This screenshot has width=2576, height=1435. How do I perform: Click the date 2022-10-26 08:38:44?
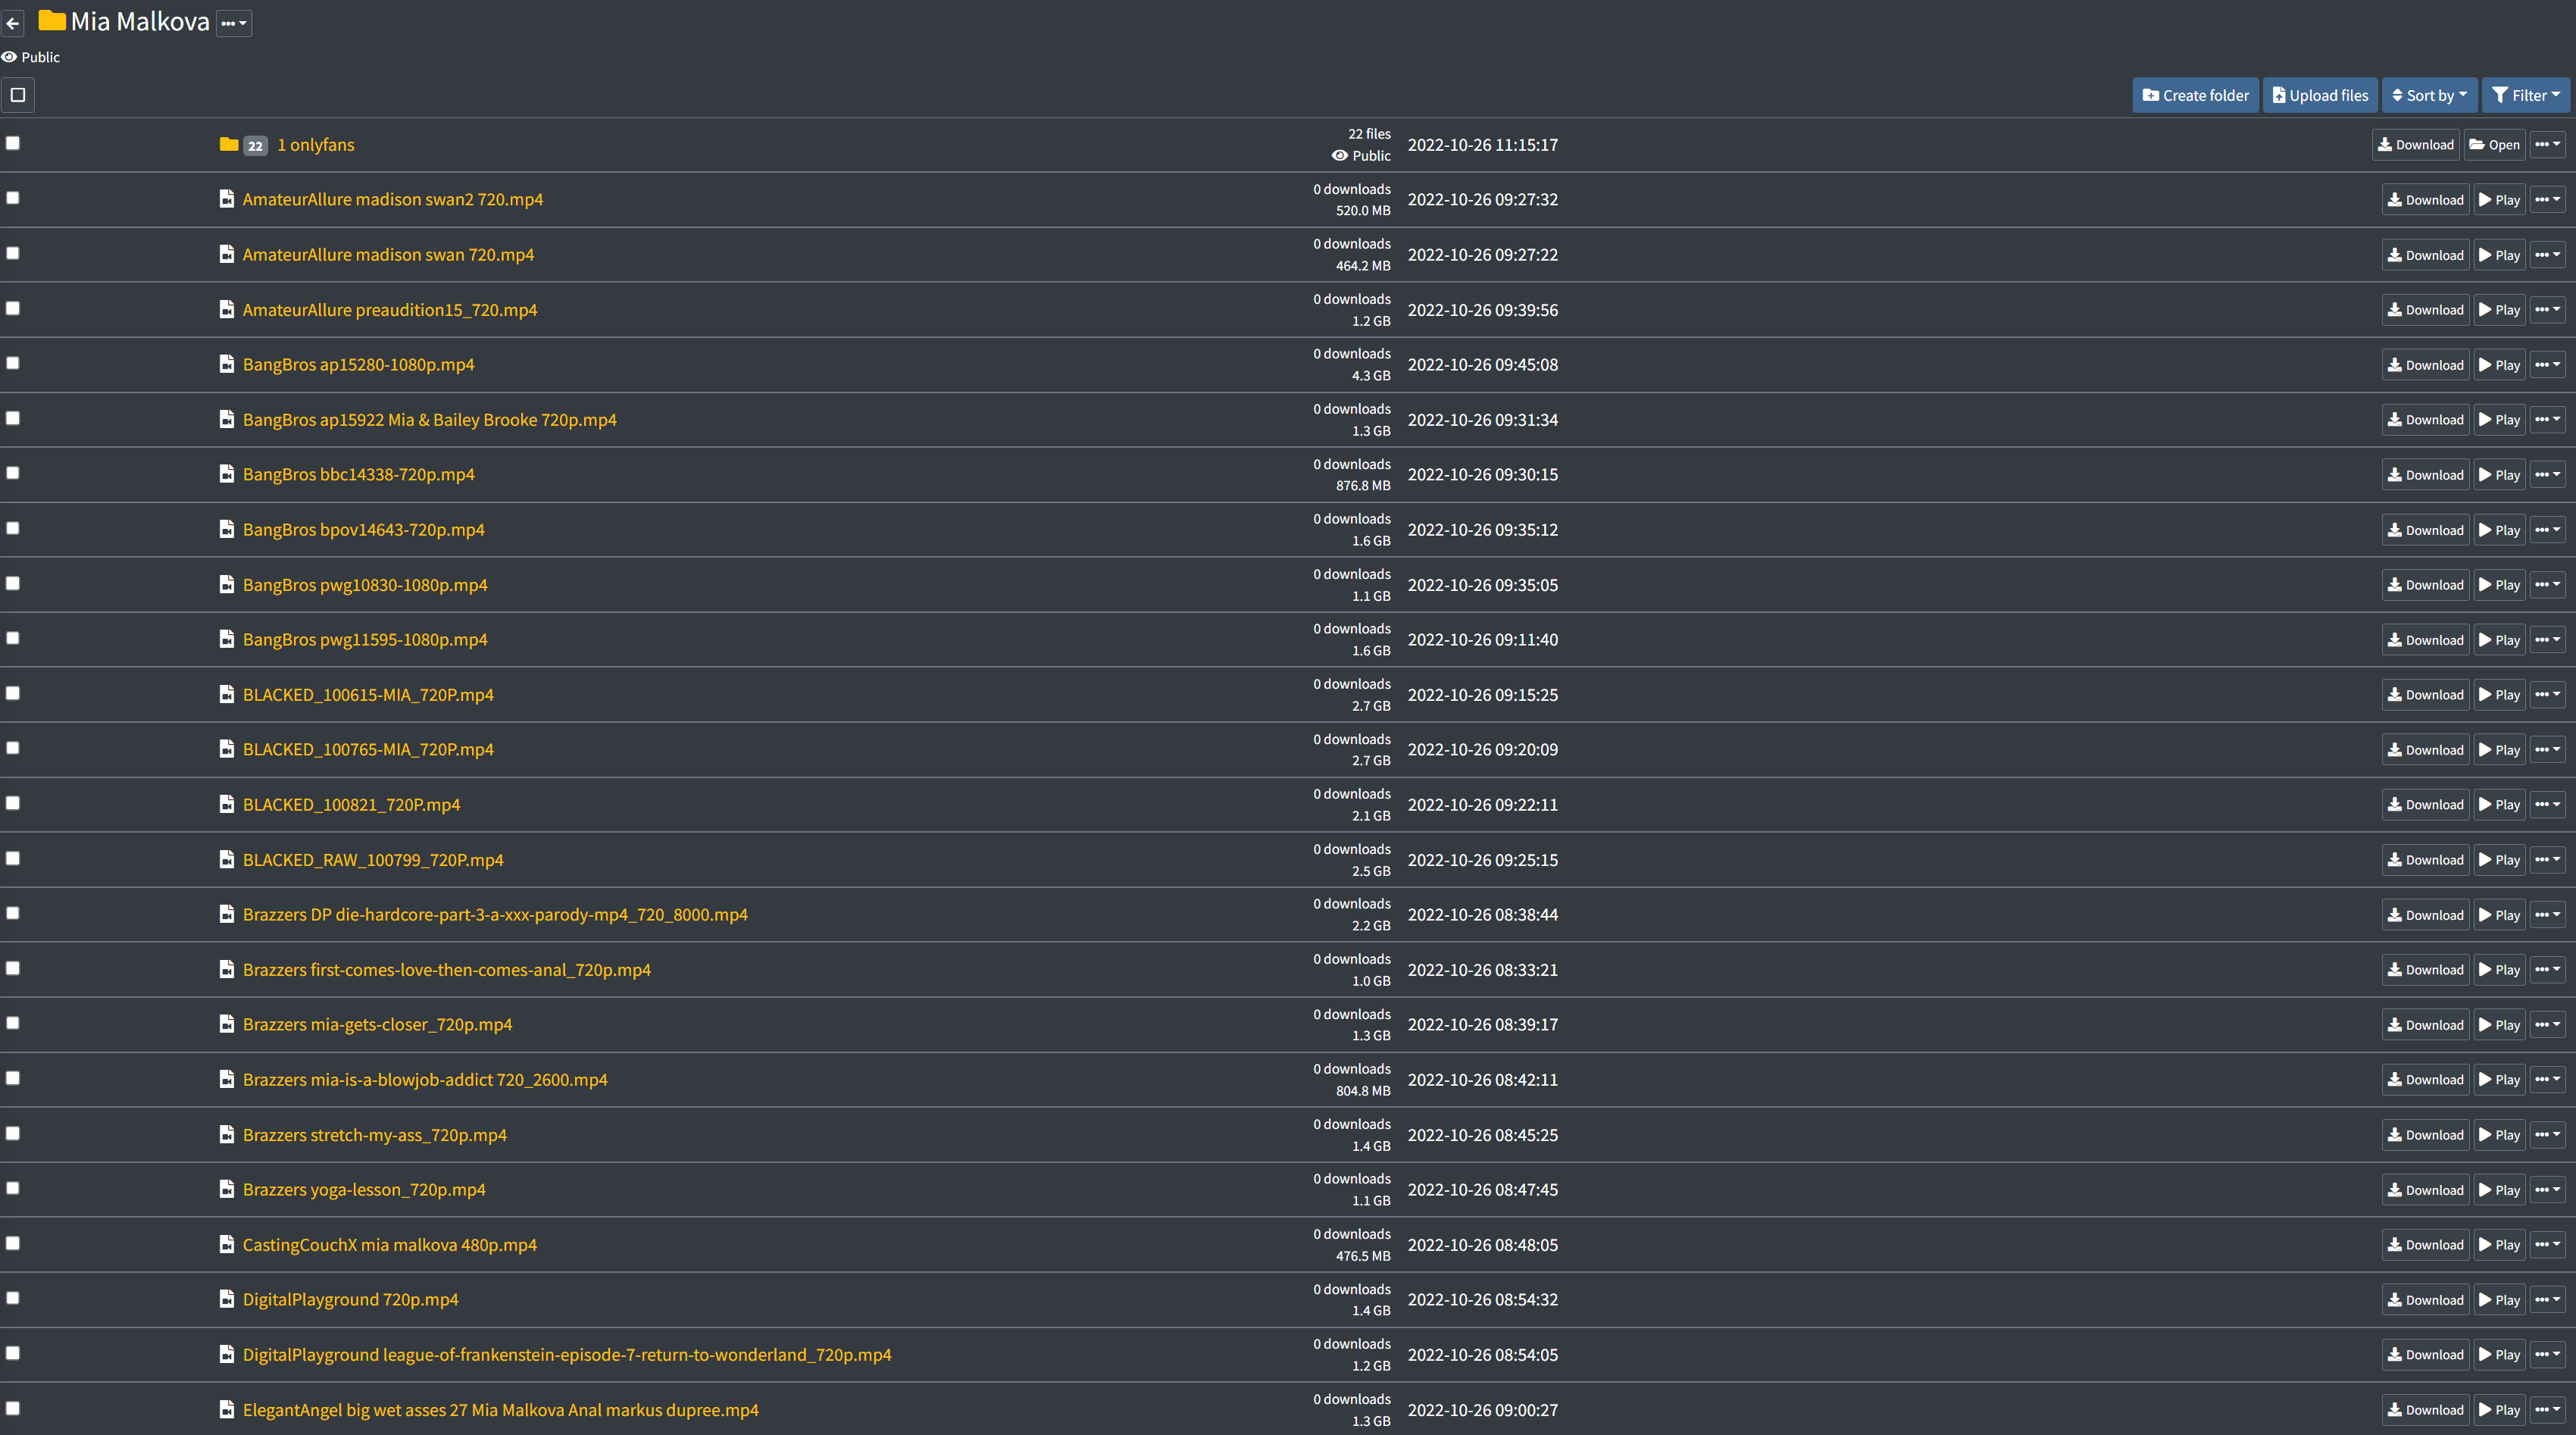(x=1483, y=915)
